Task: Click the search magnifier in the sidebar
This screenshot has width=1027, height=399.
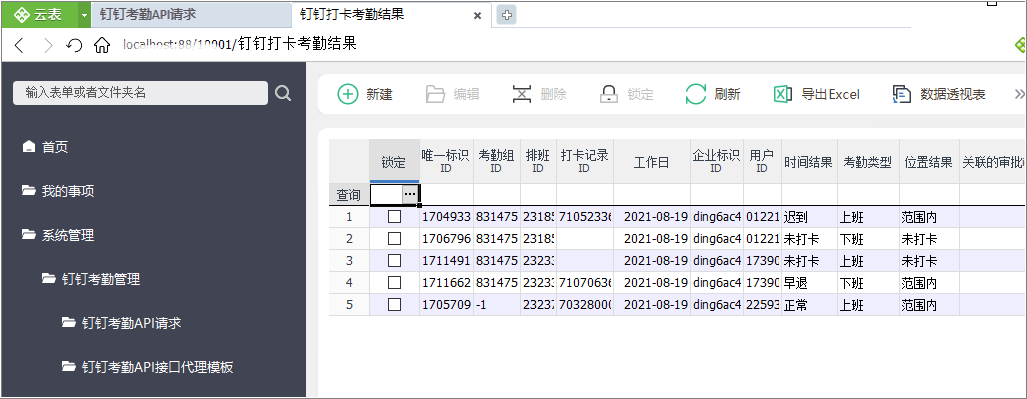Action: coord(283,93)
